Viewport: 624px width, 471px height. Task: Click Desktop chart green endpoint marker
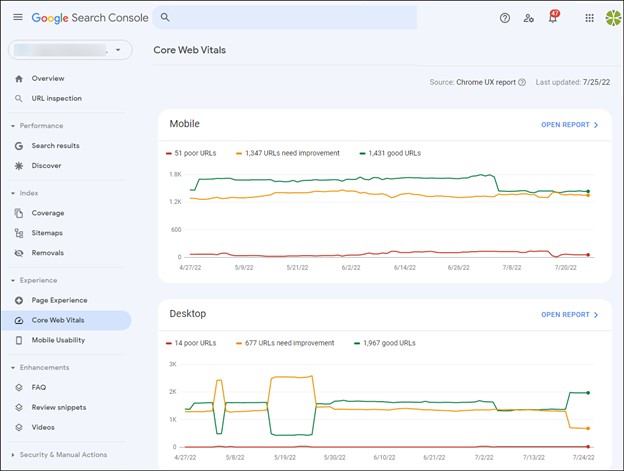[x=588, y=393]
